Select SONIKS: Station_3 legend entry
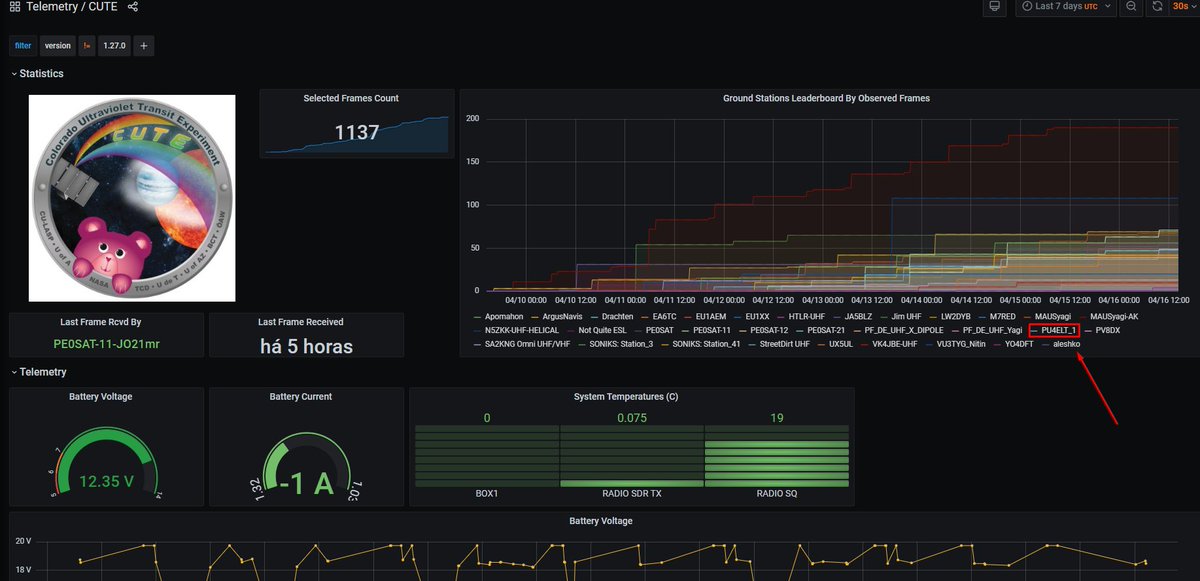The height and width of the screenshot is (581, 1200). [620, 344]
